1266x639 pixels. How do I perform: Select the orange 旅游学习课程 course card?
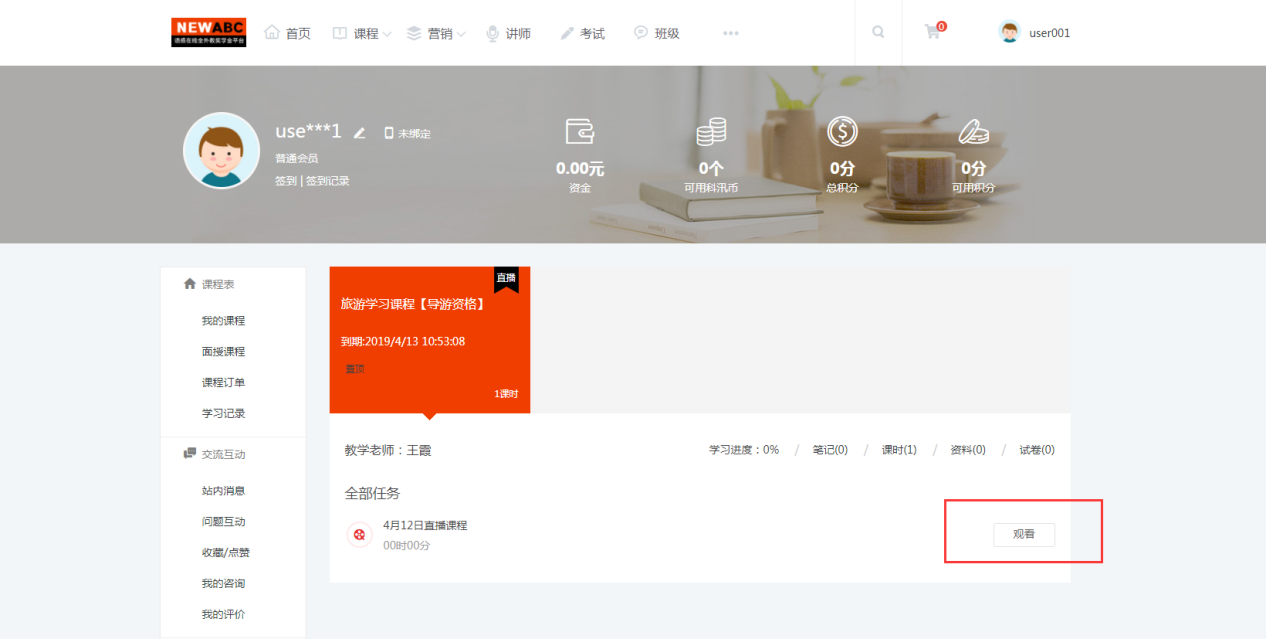(429, 339)
